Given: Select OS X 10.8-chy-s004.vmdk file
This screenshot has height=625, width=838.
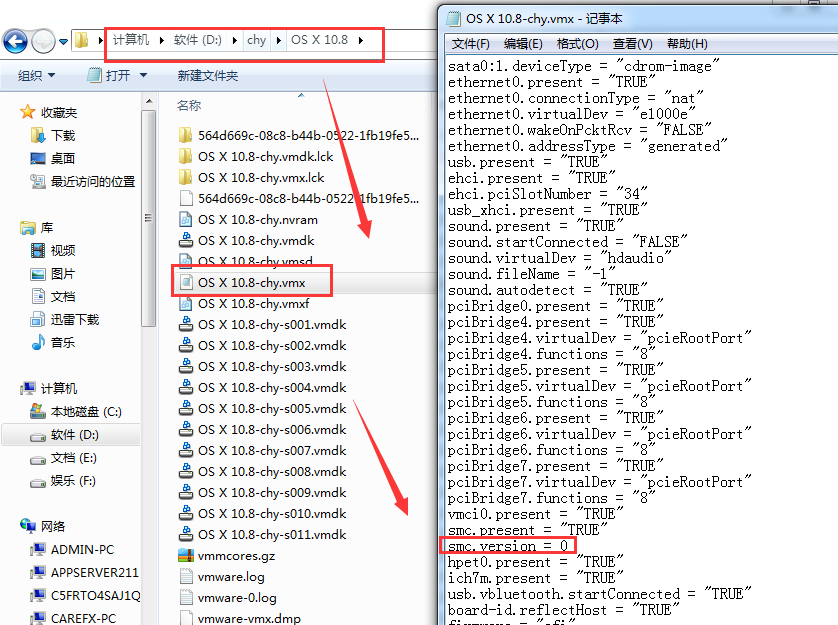Looking at the screenshot, I should pos(262,387).
